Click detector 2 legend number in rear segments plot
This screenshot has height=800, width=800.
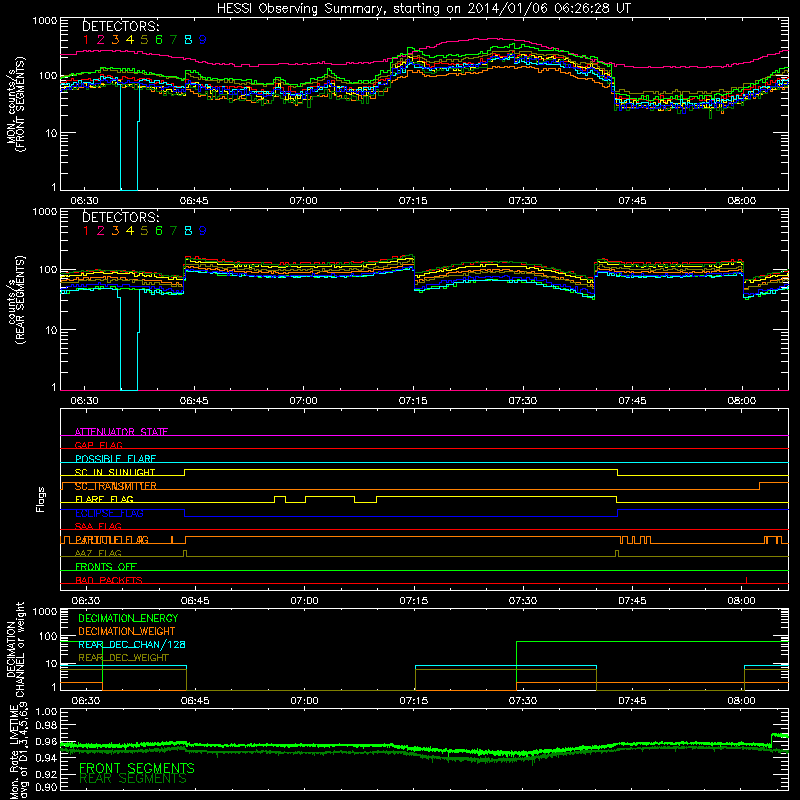101,231
